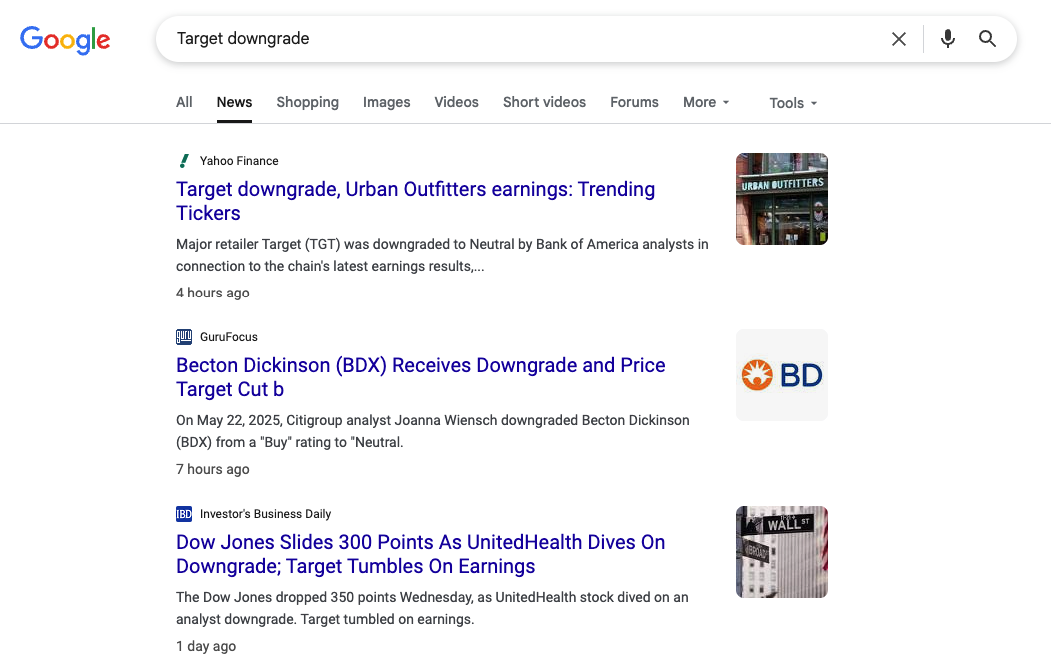Open the Tools dropdown

coord(793,103)
